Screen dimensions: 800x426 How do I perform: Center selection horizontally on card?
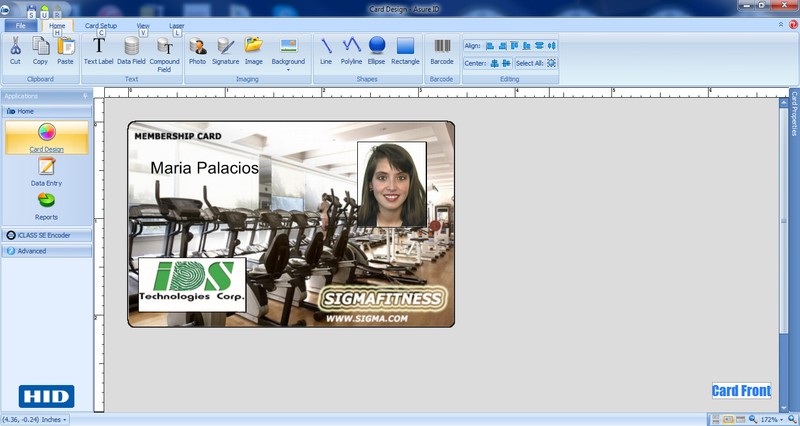coord(494,63)
